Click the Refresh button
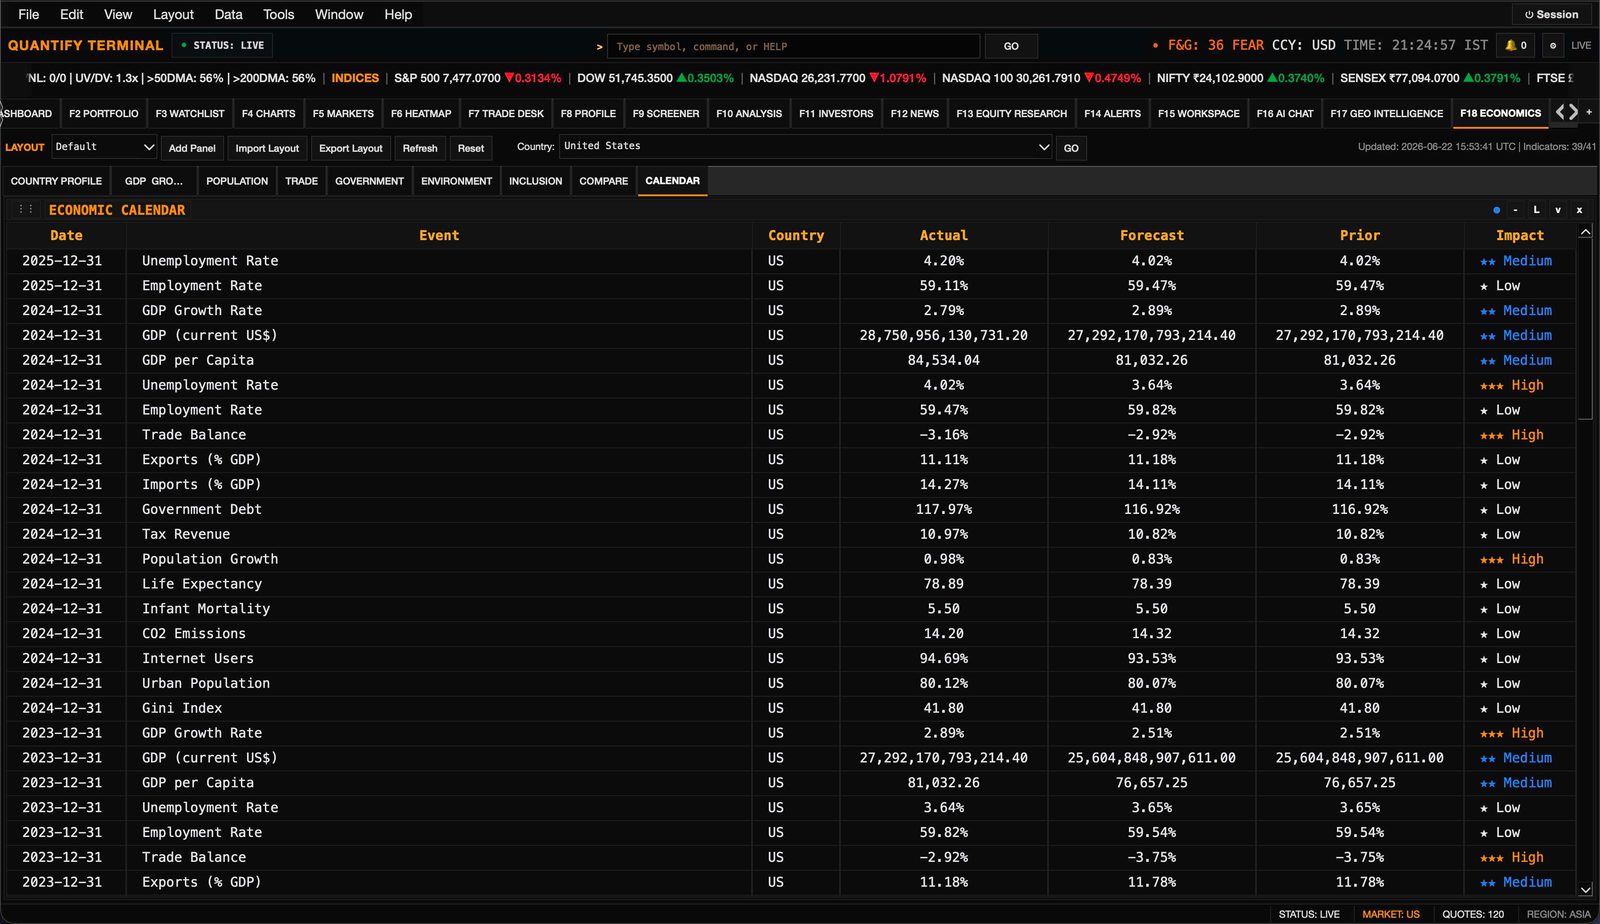Screen dimensions: 1600x924 pos(420,148)
